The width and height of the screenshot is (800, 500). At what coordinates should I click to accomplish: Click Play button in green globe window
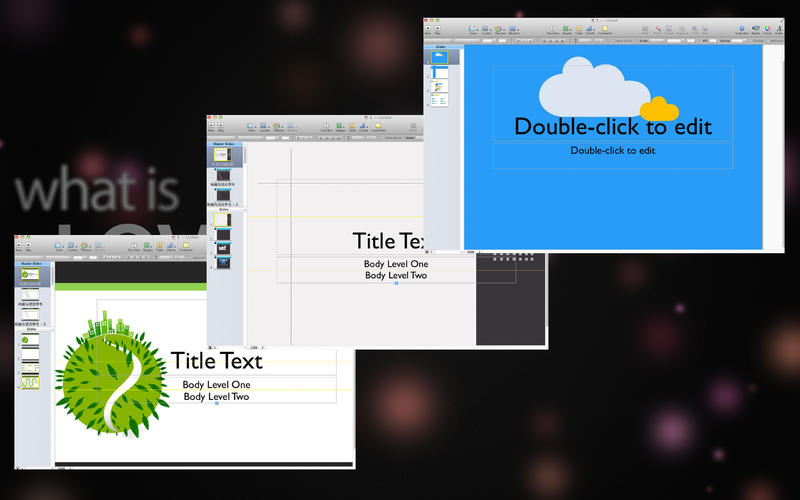29,246
